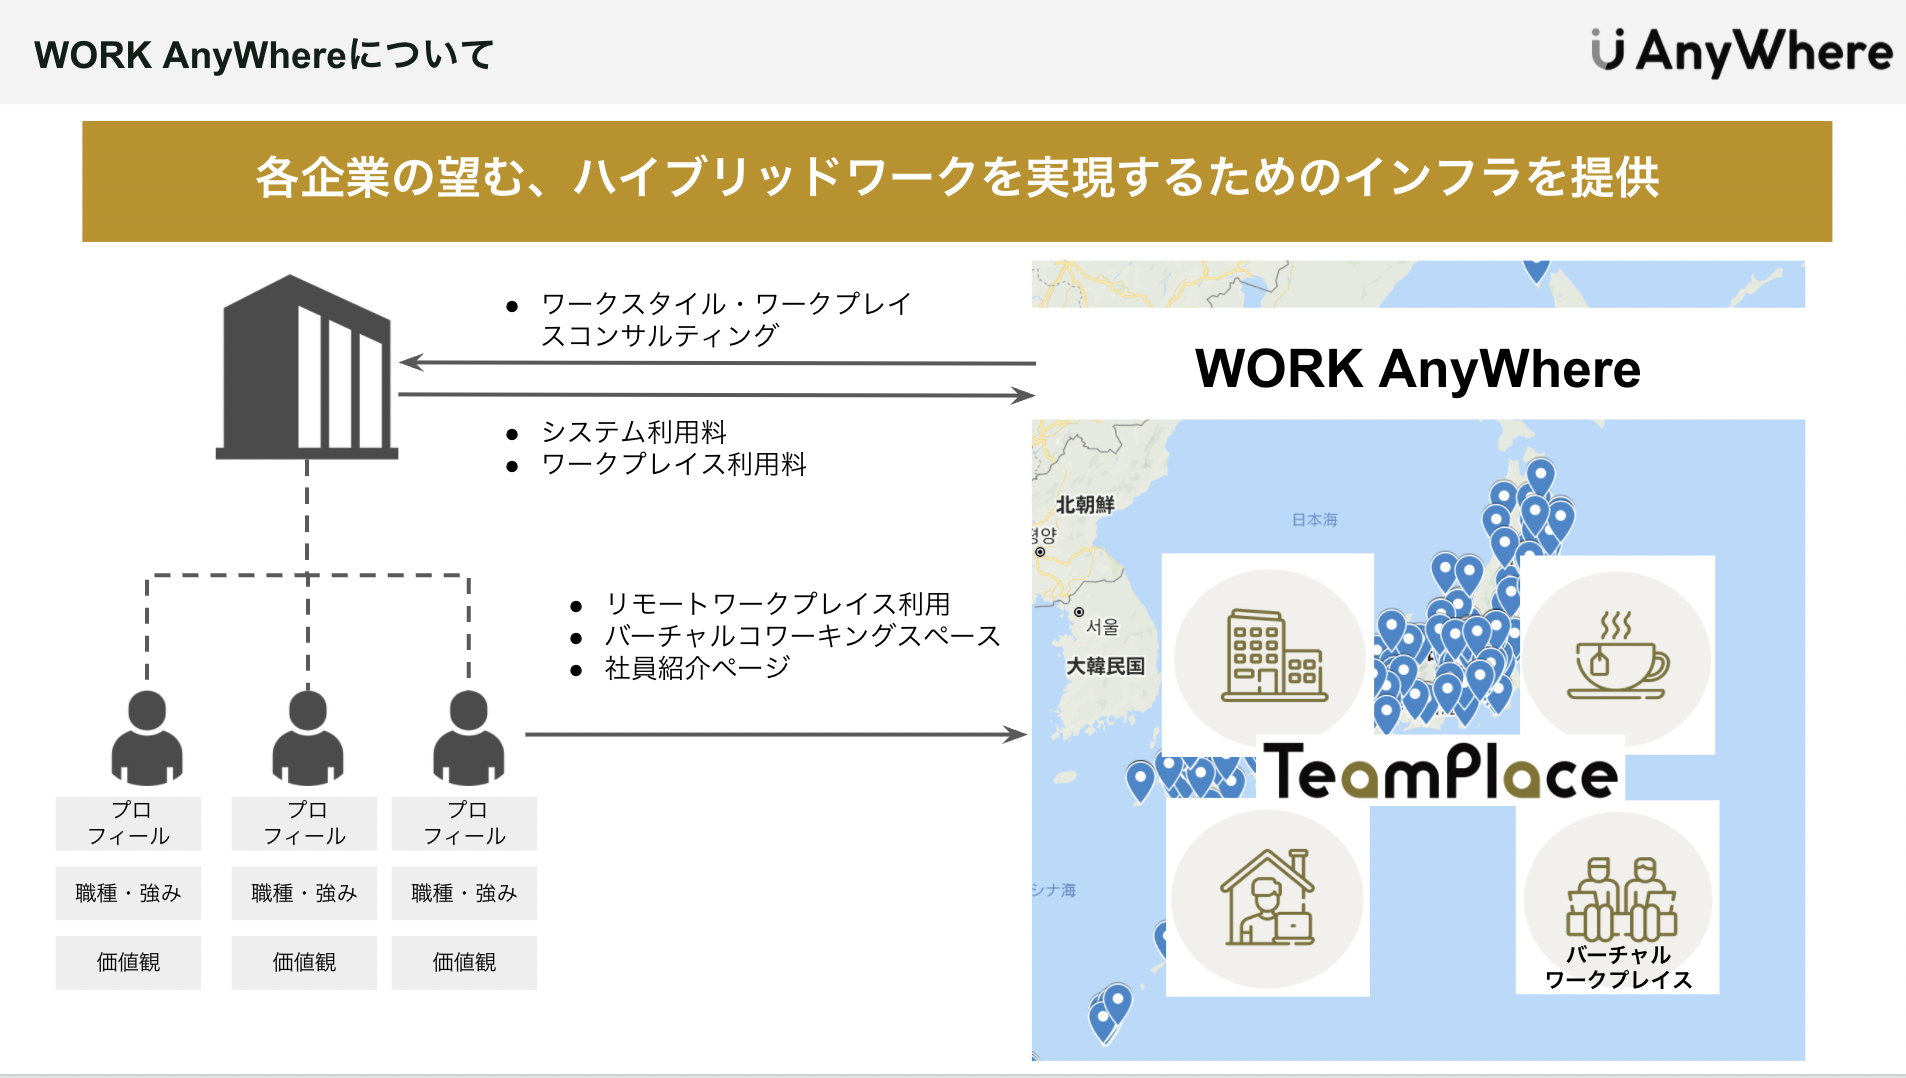Select the gold headline banner text
This screenshot has width=1906, height=1078.
(957, 178)
